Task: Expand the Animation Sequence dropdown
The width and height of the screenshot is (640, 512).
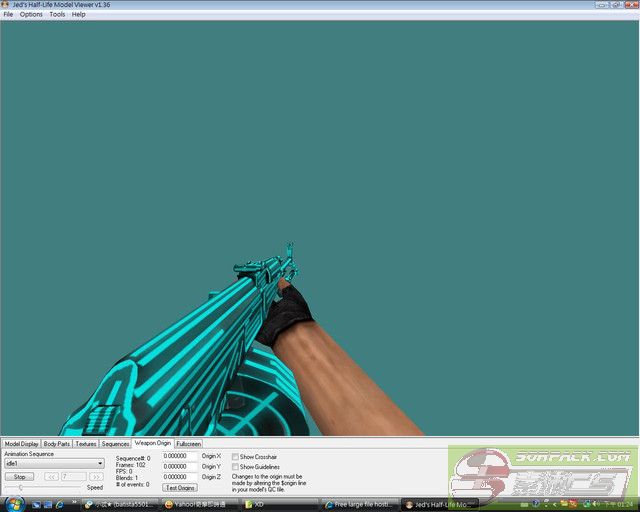Action: coord(100,464)
